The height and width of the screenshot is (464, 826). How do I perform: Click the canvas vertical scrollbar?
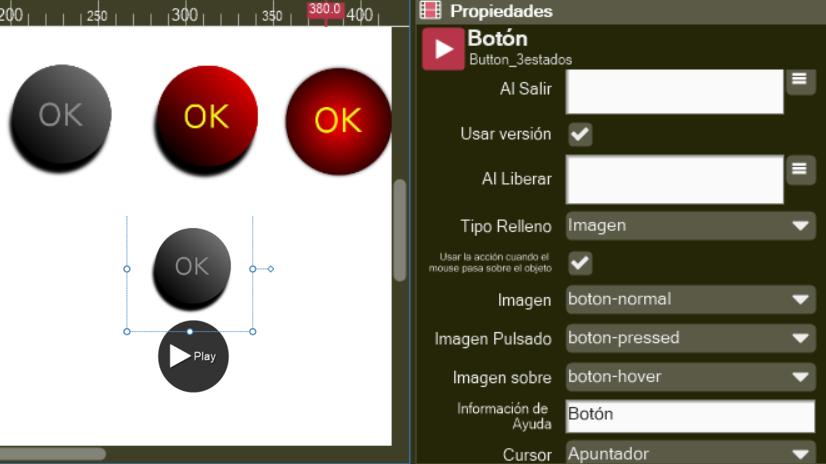pyautogui.click(x=400, y=230)
